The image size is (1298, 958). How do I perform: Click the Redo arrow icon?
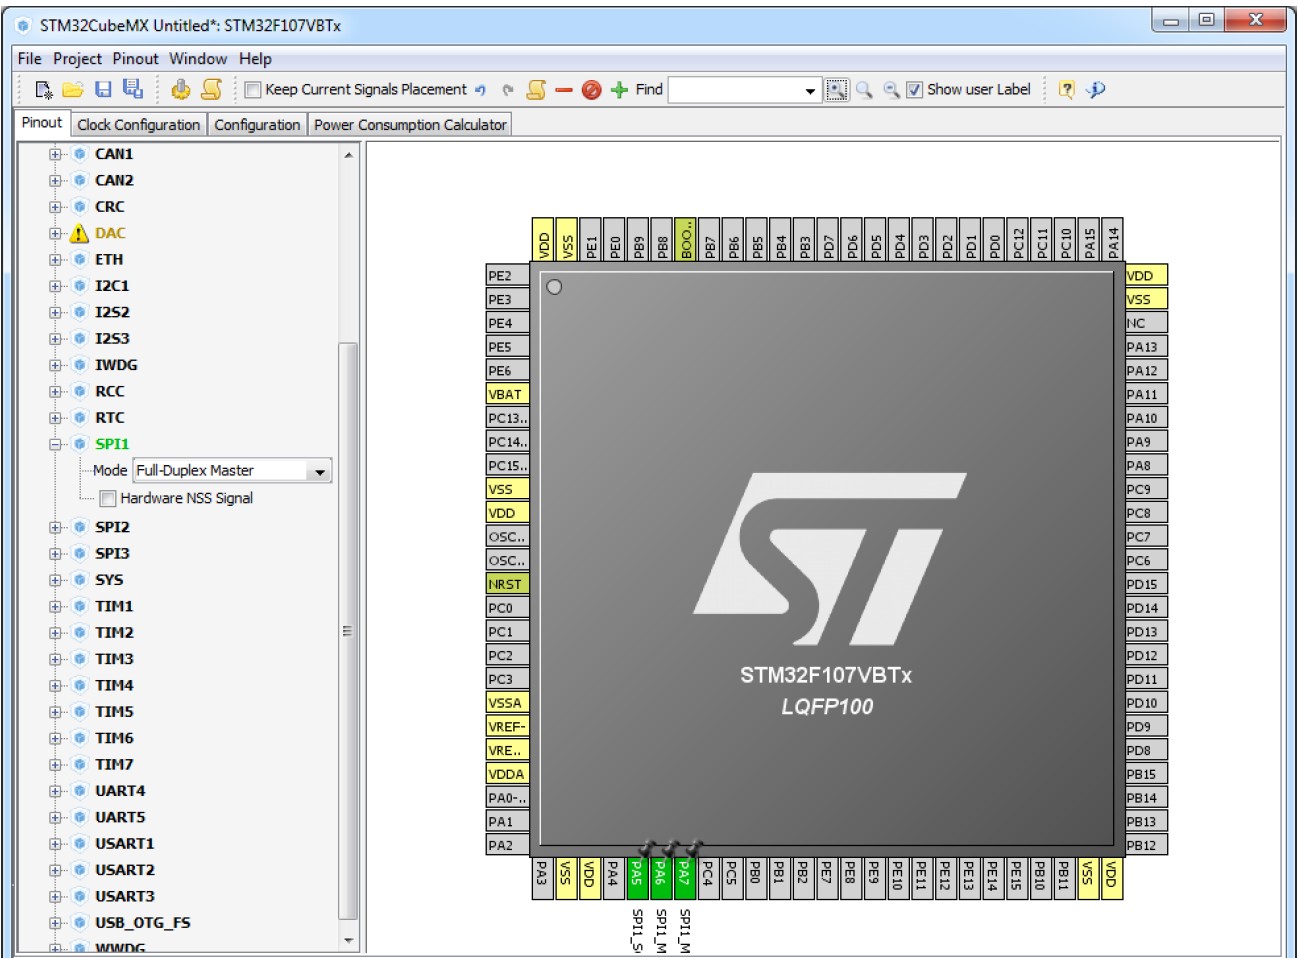(x=507, y=90)
